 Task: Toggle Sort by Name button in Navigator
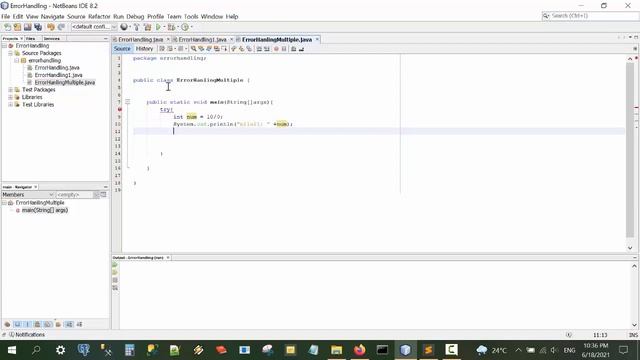click(x=69, y=324)
